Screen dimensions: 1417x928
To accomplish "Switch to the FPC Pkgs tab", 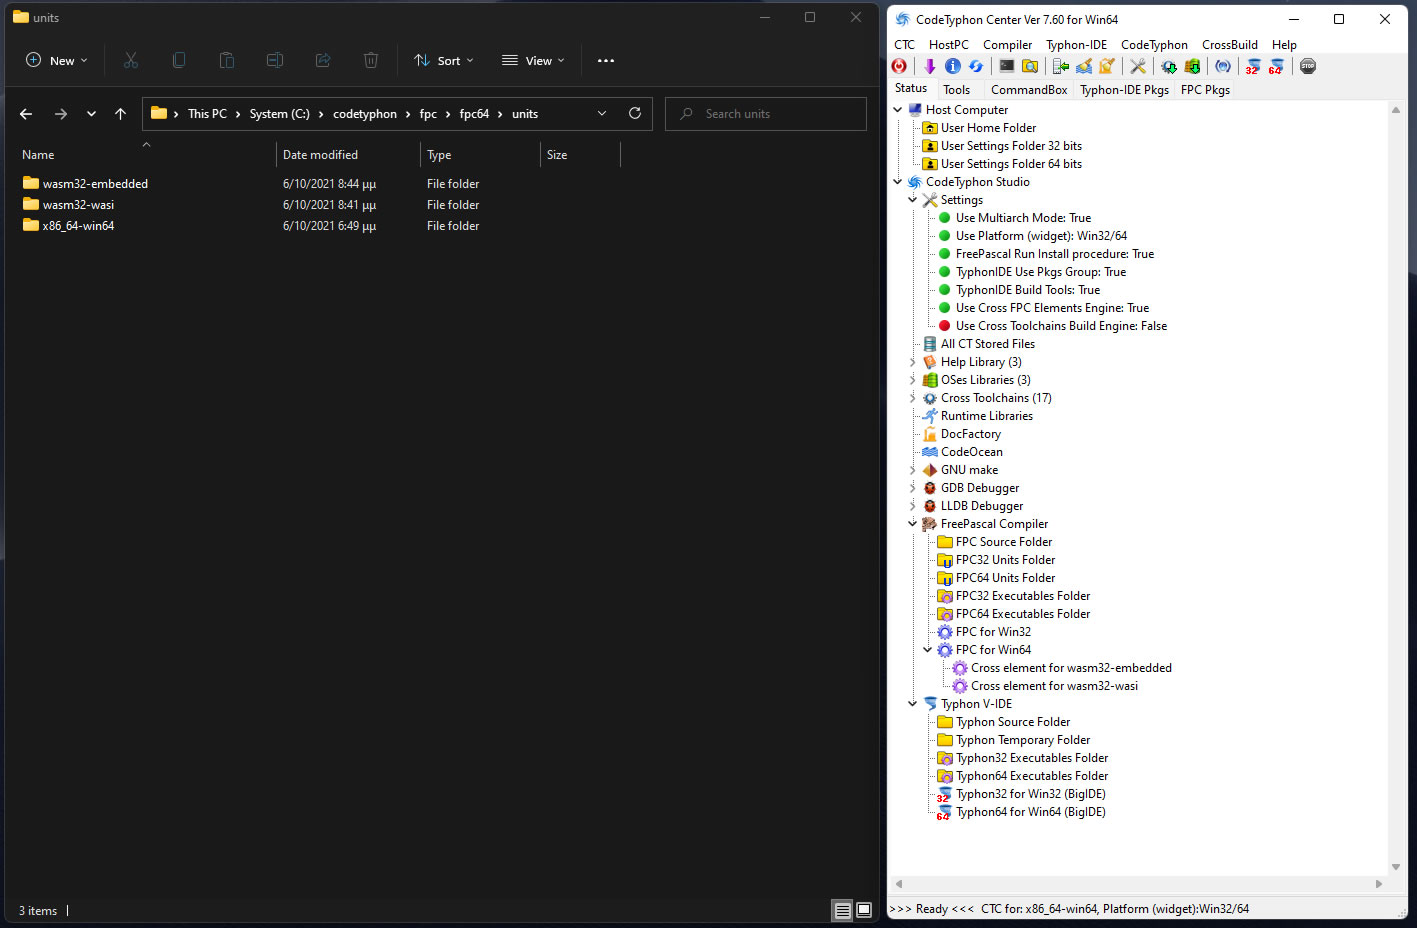I will [1205, 89].
